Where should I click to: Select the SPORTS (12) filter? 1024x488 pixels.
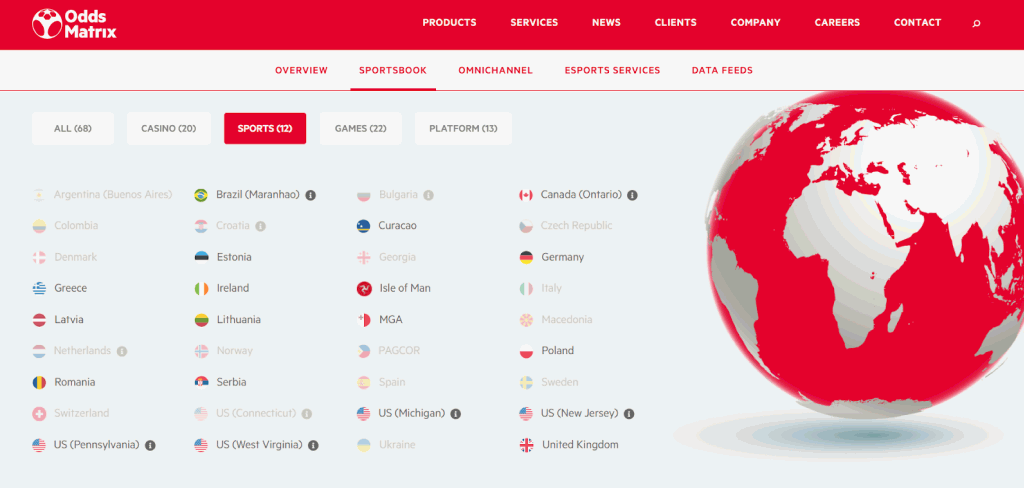pyautogui.click(x=265, y=129)
